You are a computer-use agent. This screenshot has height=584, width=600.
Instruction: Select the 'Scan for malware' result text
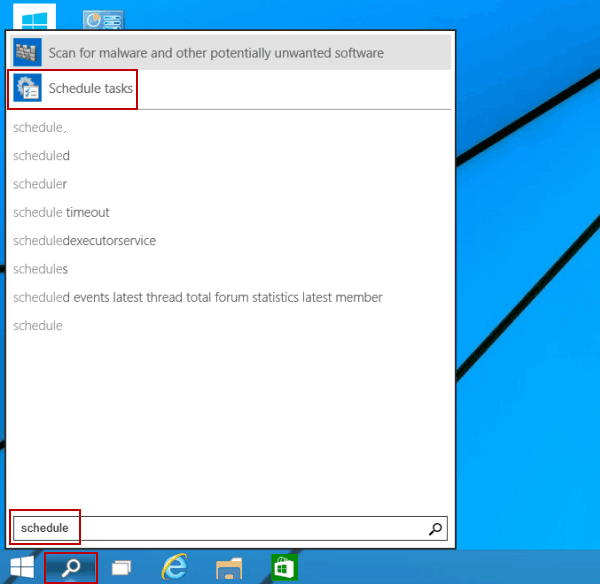[x=215, y=52]
